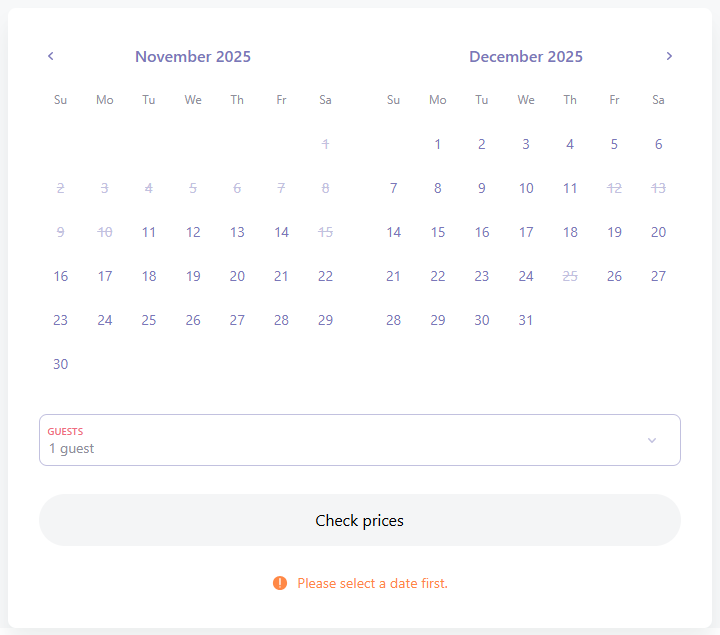Click the orange warning icon
Viewport: 720px width, 635px height.
tap(280, 583)
